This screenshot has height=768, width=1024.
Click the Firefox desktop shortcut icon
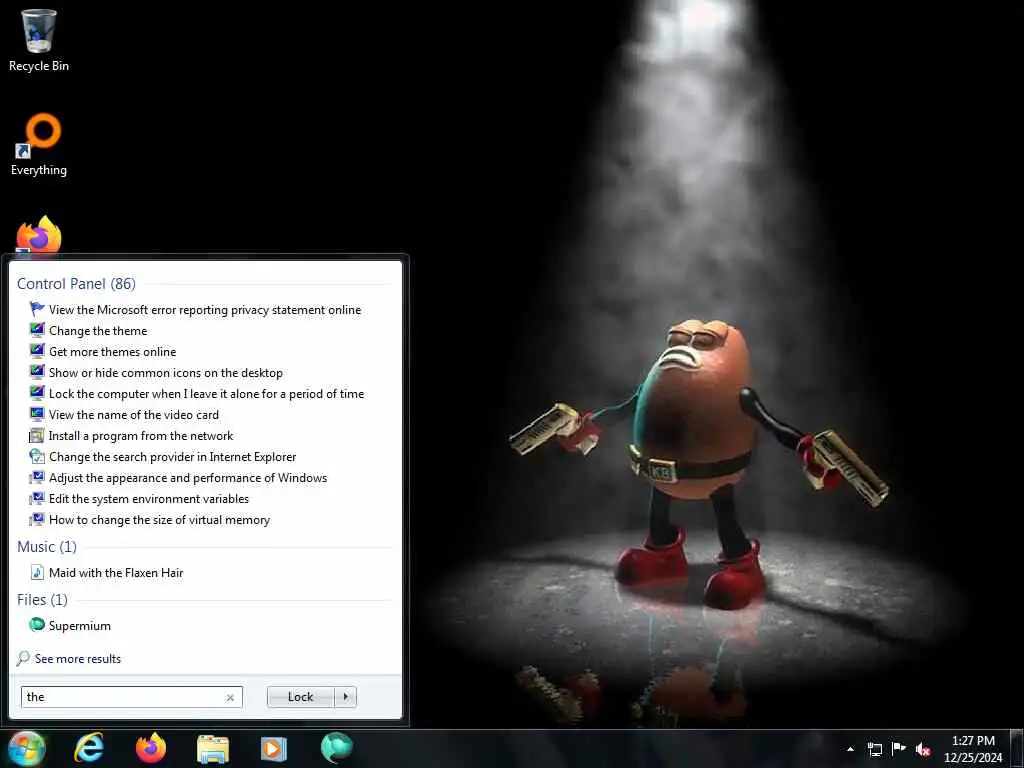(x=39, y=235)
